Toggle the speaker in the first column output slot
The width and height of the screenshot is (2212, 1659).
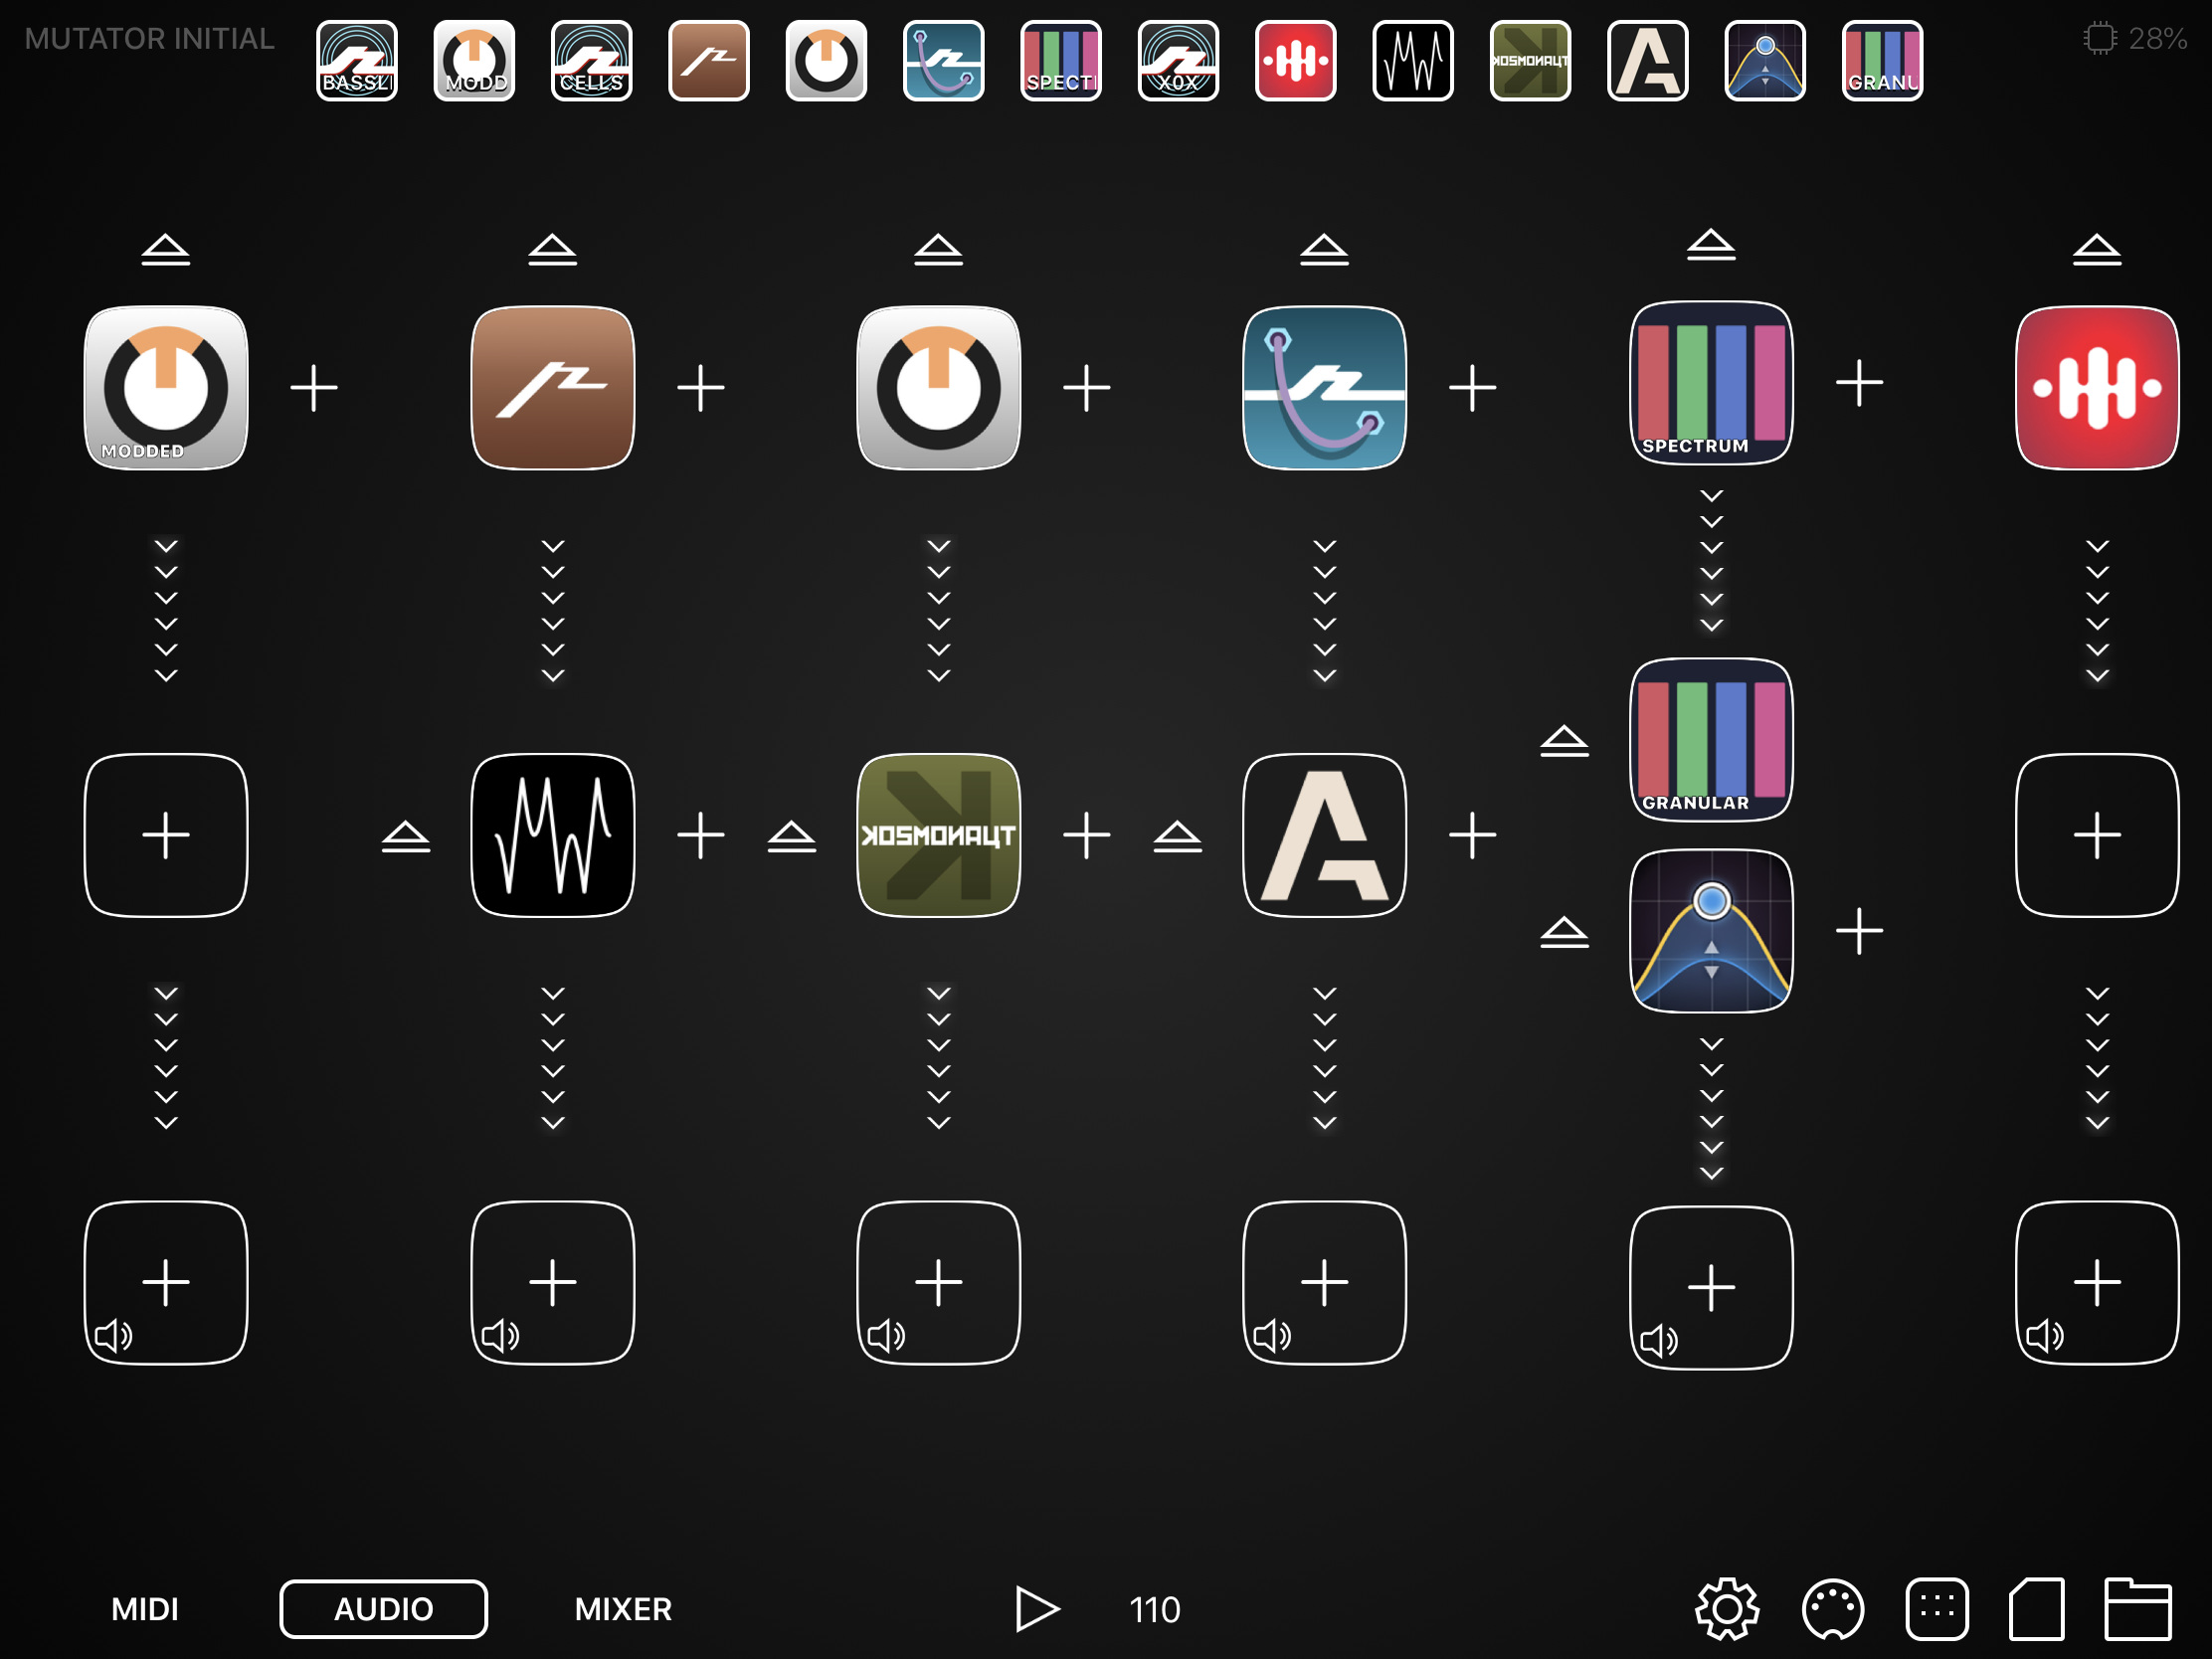pyautogui.click(x=113, y=1335)
